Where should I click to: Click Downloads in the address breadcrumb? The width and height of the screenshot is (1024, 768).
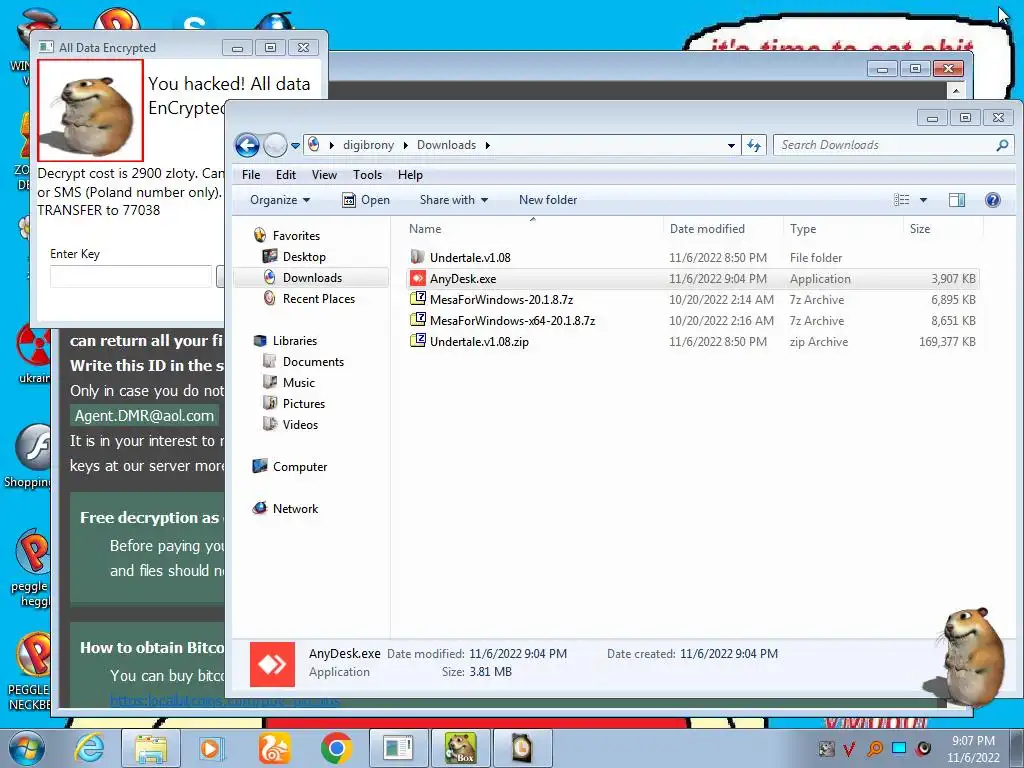click(446, 145)
